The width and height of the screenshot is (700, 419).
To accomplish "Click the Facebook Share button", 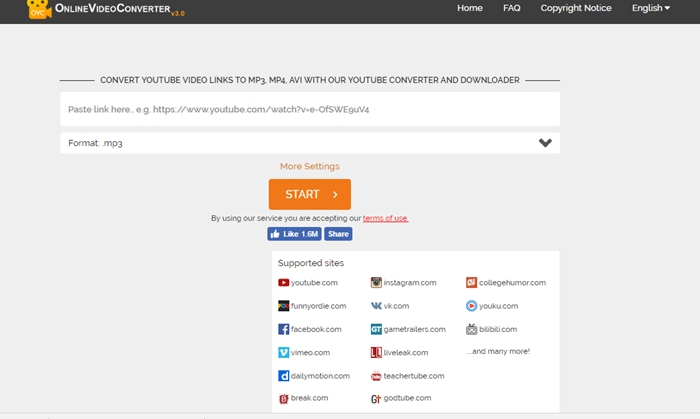I will point(338,234).
